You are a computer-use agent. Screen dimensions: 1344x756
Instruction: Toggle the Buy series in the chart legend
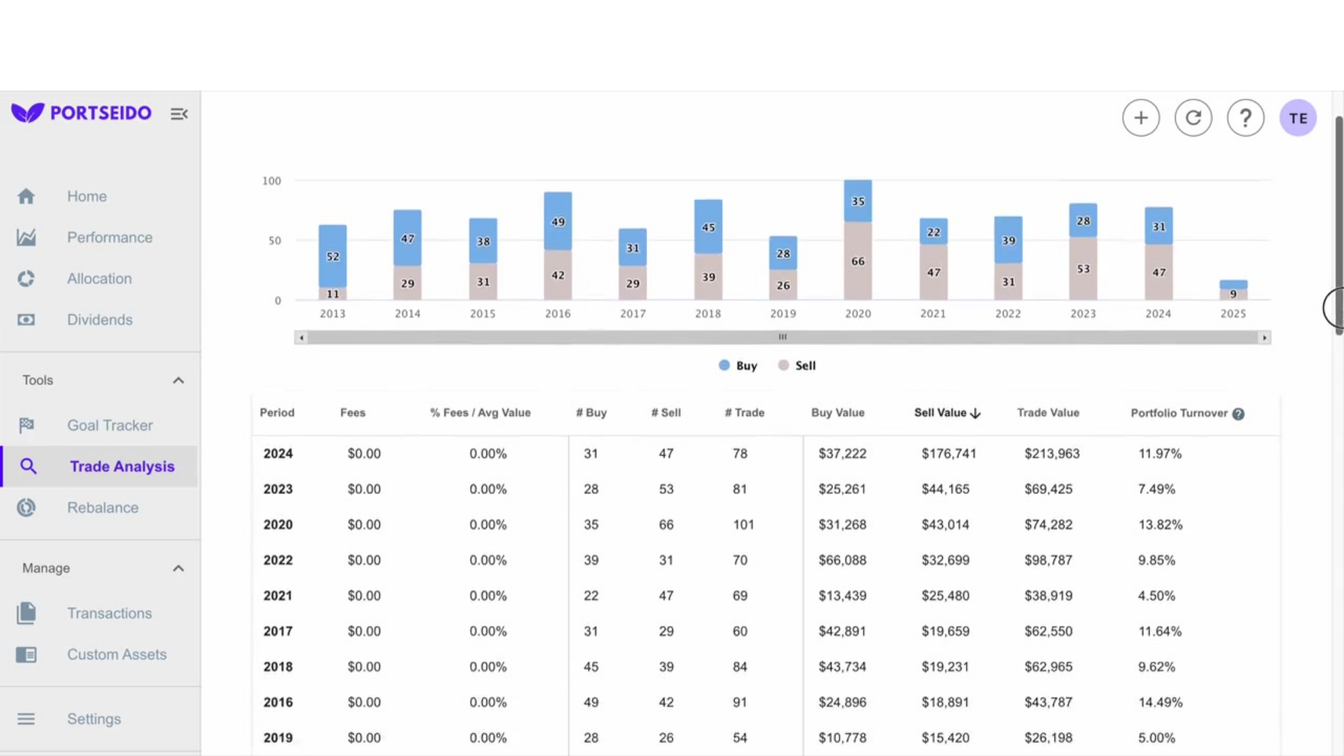point(737,365)
